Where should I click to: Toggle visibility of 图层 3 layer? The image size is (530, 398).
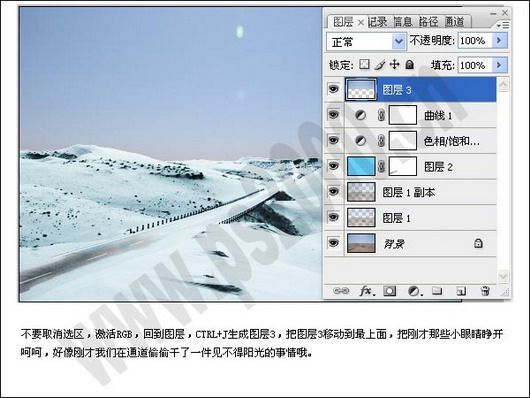[x=334, y=89]
